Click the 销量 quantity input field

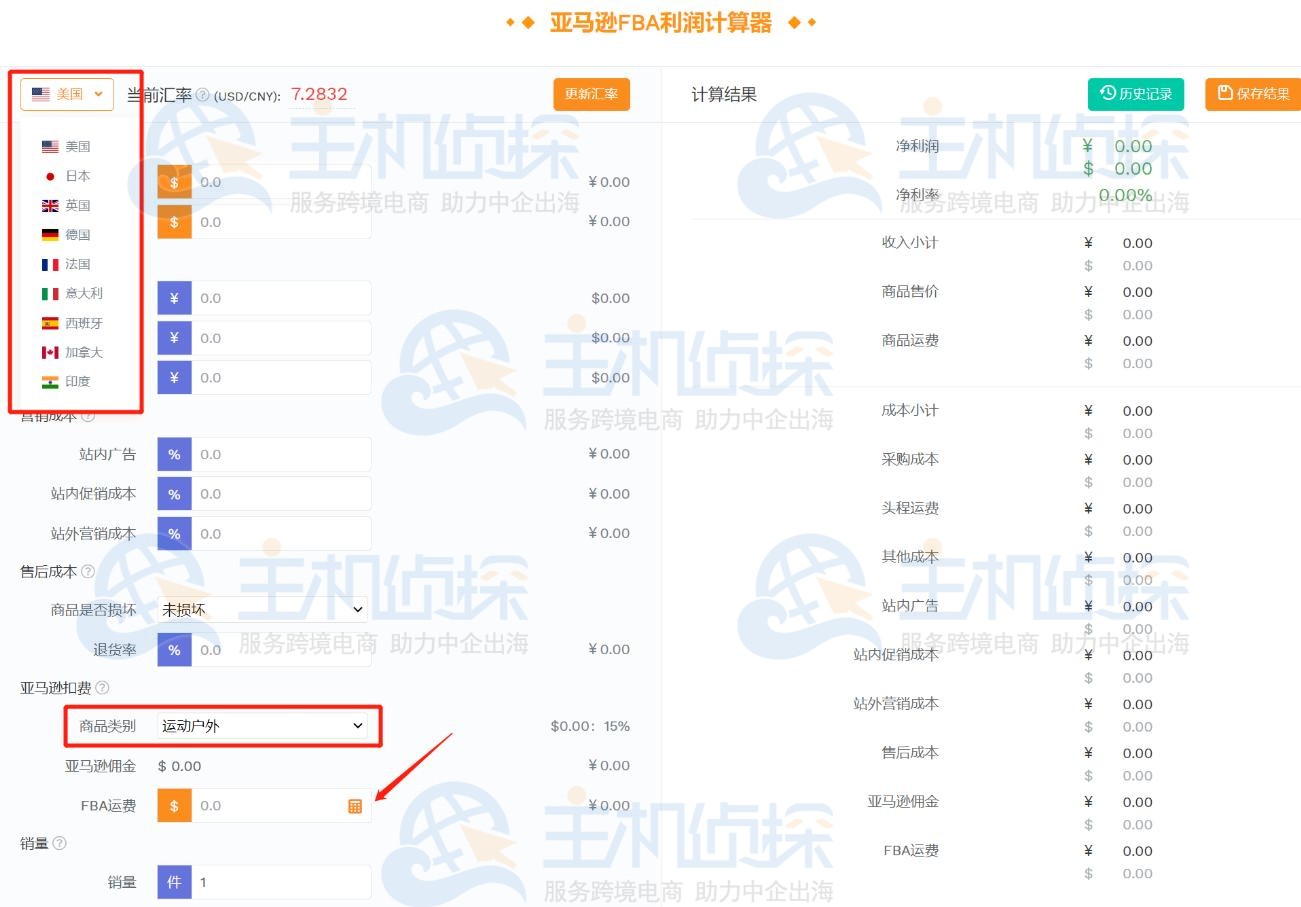[x=280, y=881]
